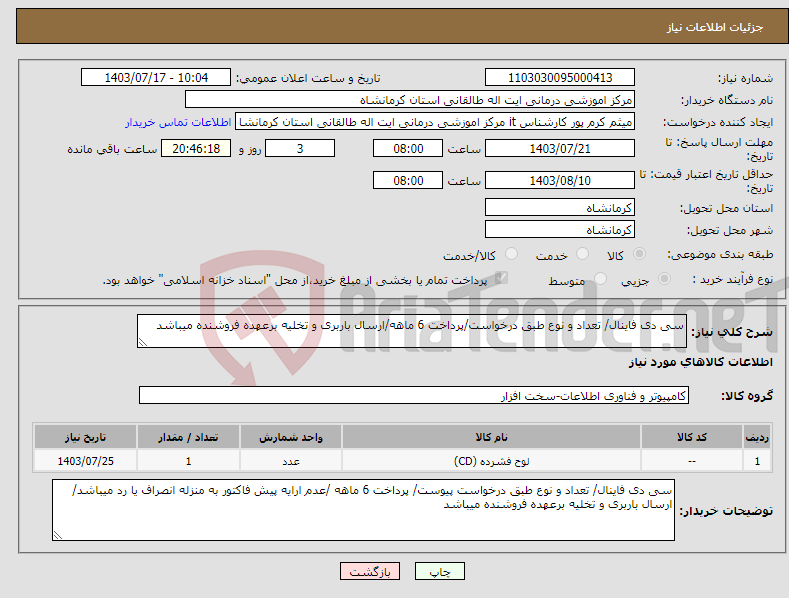Click the توضیحات خریدار text area
The height and width of the screenshot is (598, 789).
363,510
